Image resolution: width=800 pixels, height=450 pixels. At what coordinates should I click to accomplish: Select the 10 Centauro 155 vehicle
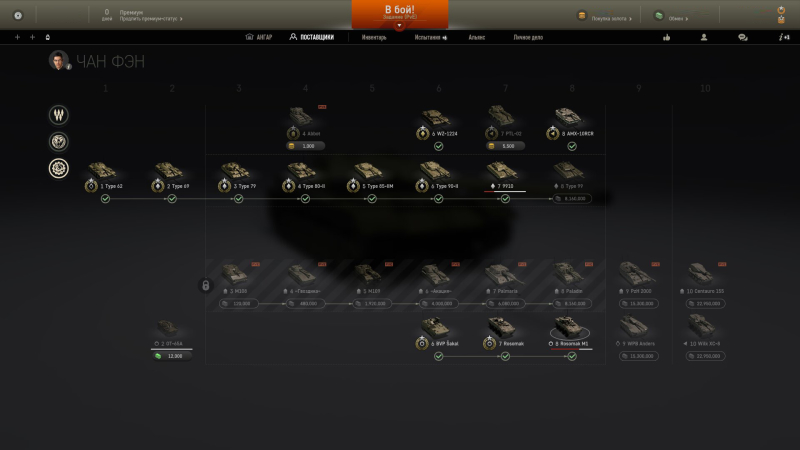coord(704,279)
